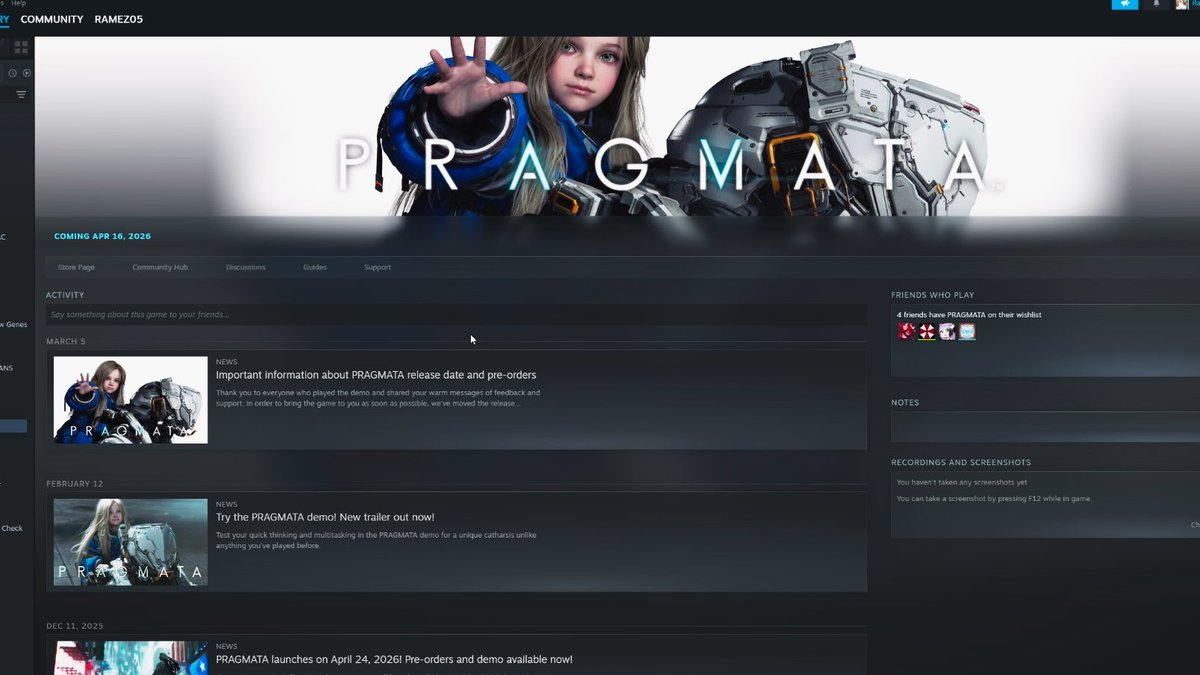The width and height of the screenshot is (1200, 675).
Task: Open the Community Hub tab
Action: [x=160, y=267]
